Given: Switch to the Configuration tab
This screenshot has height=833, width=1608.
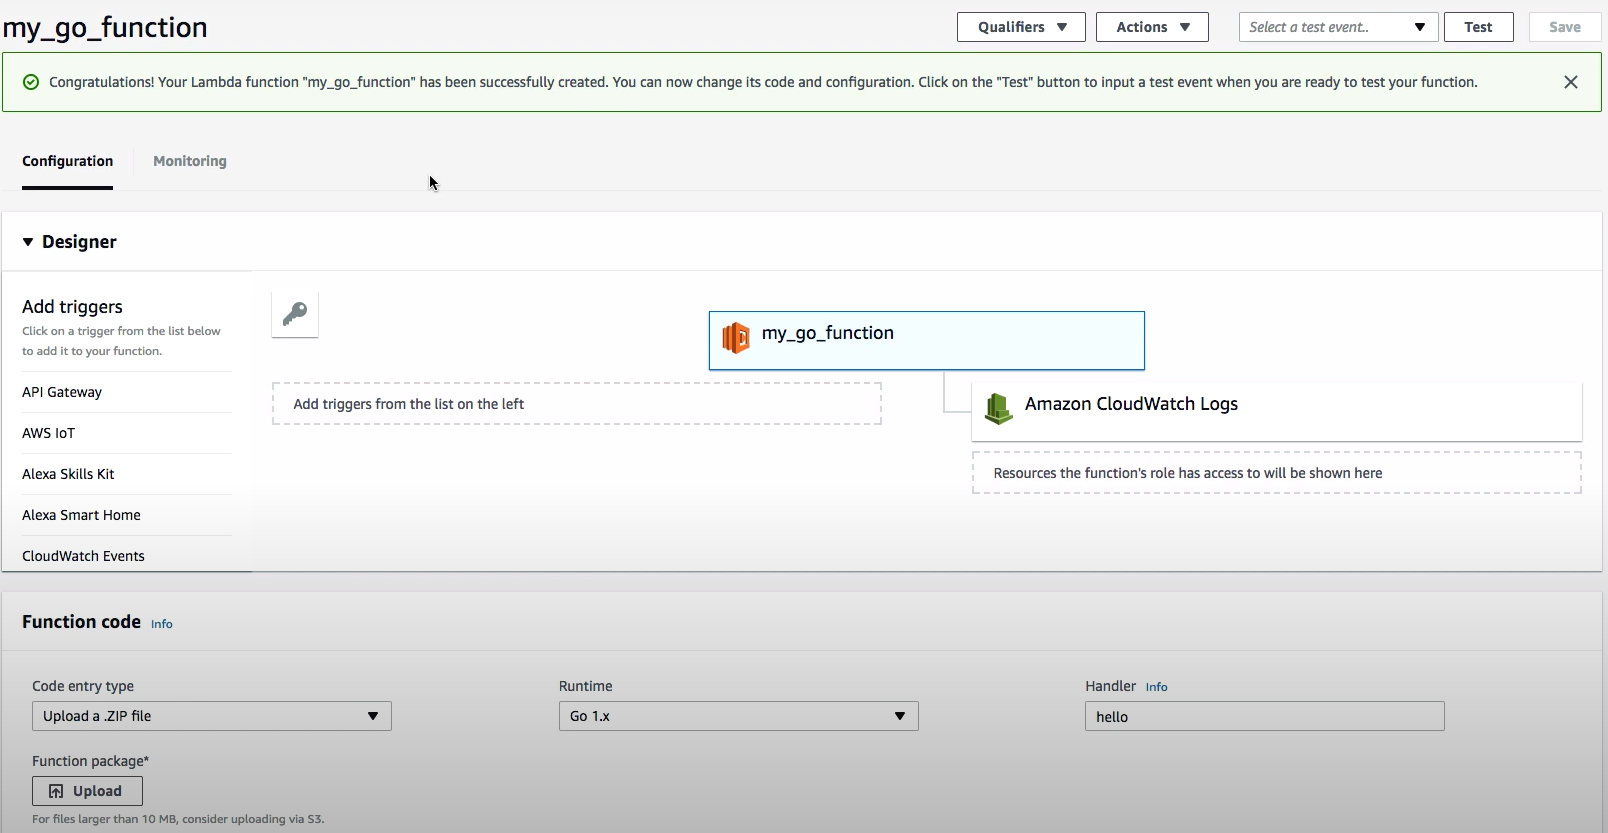Looking at the screenshot, I should [68, 161].
